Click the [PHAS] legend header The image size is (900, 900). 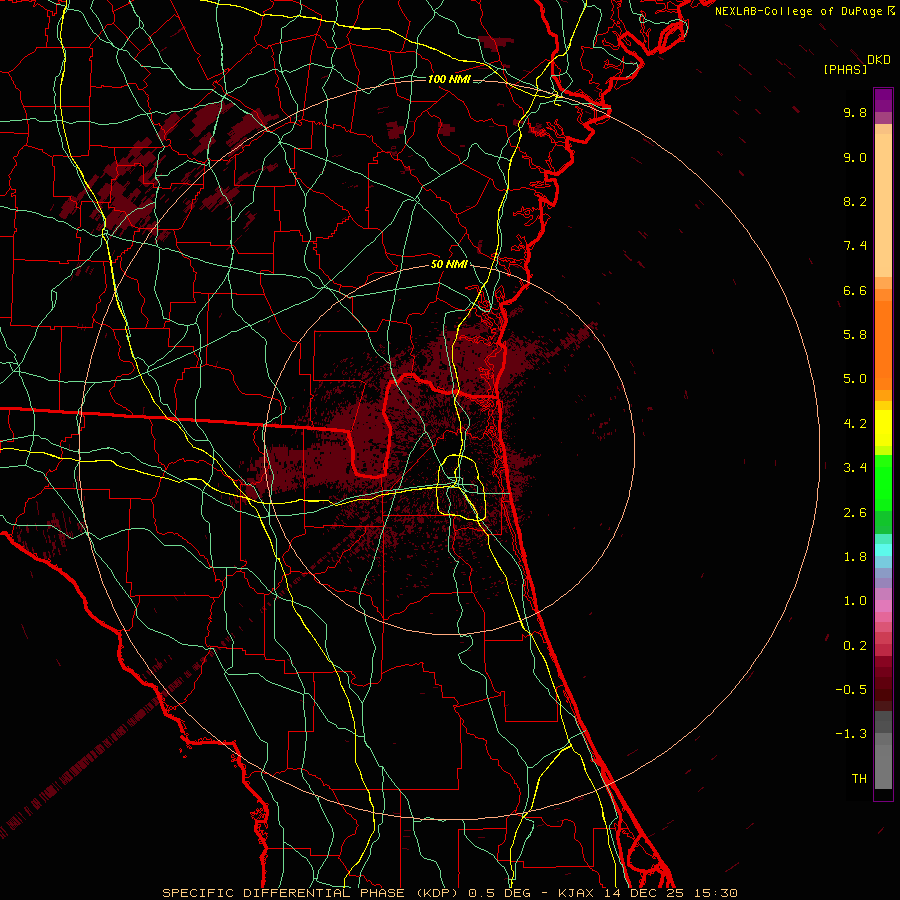click(x=845, y=69)
